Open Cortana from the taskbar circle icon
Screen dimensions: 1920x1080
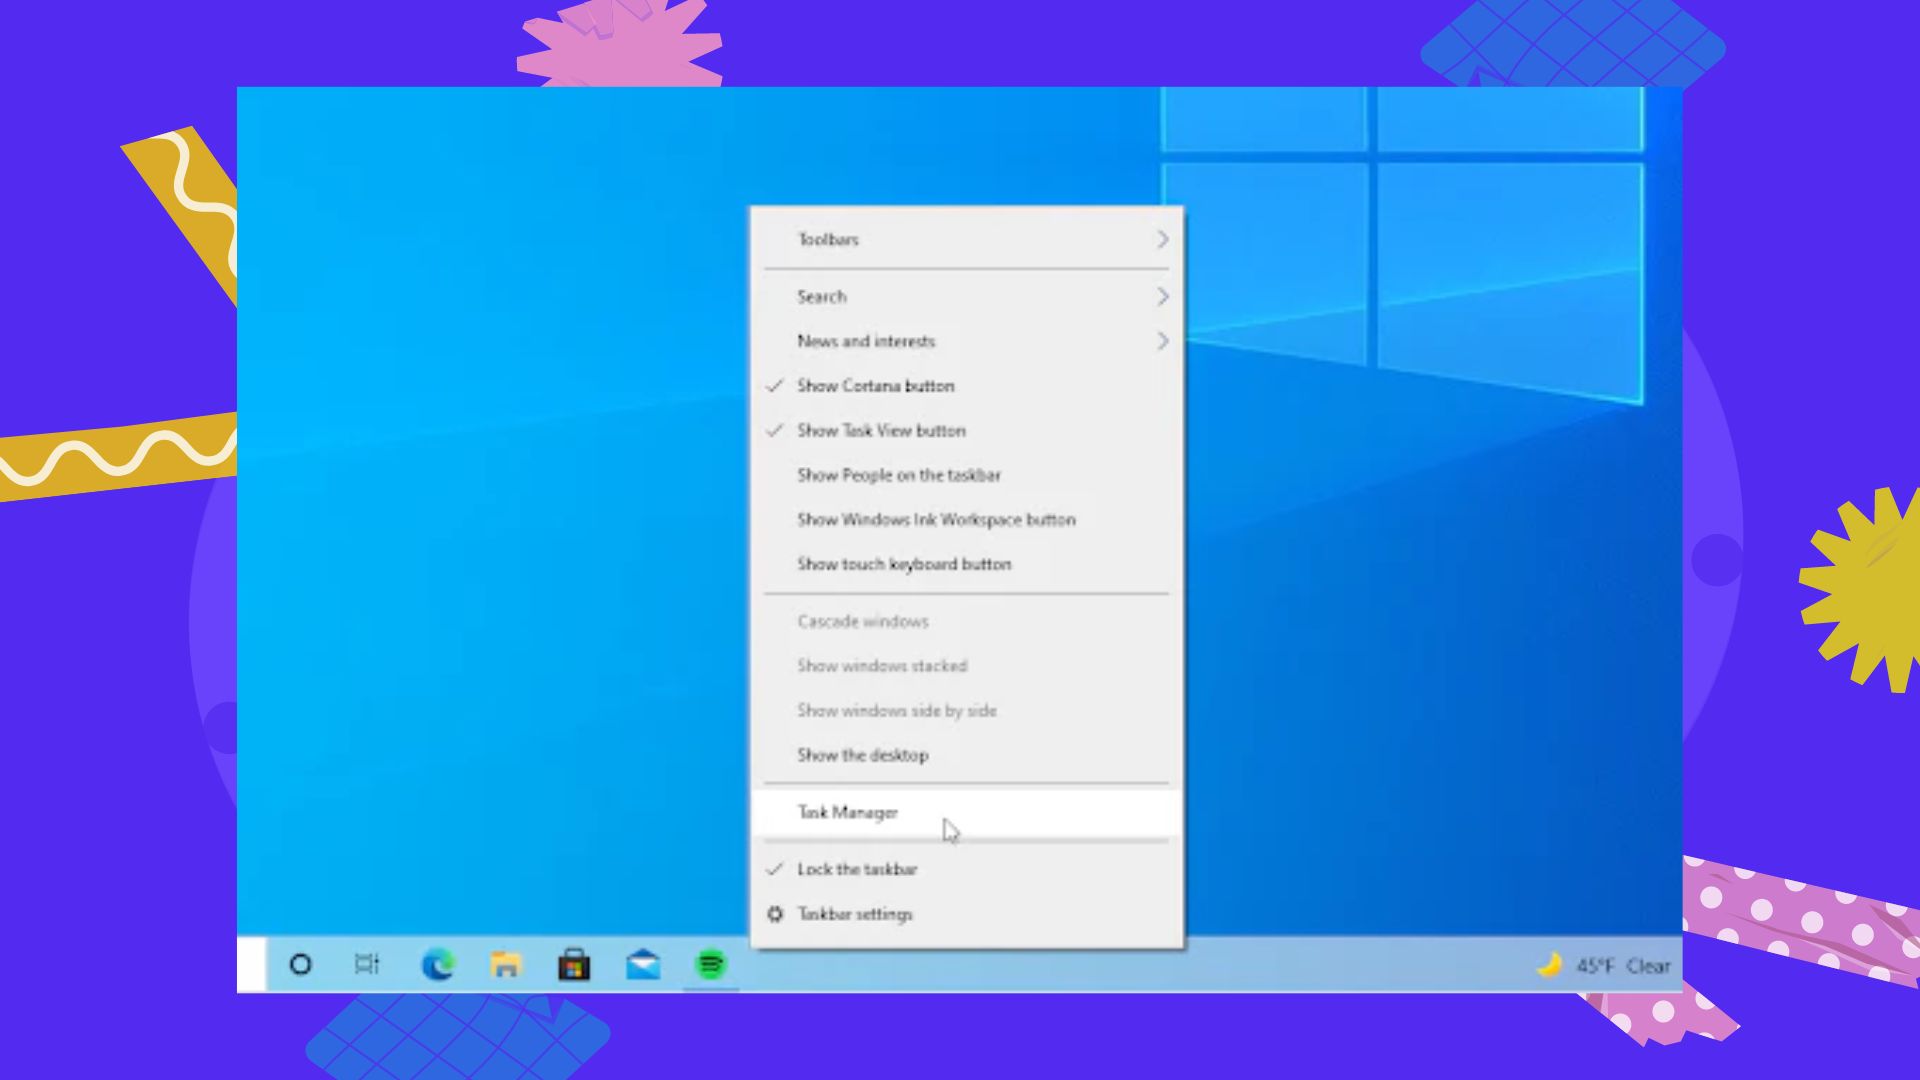[x=300, y=965]
